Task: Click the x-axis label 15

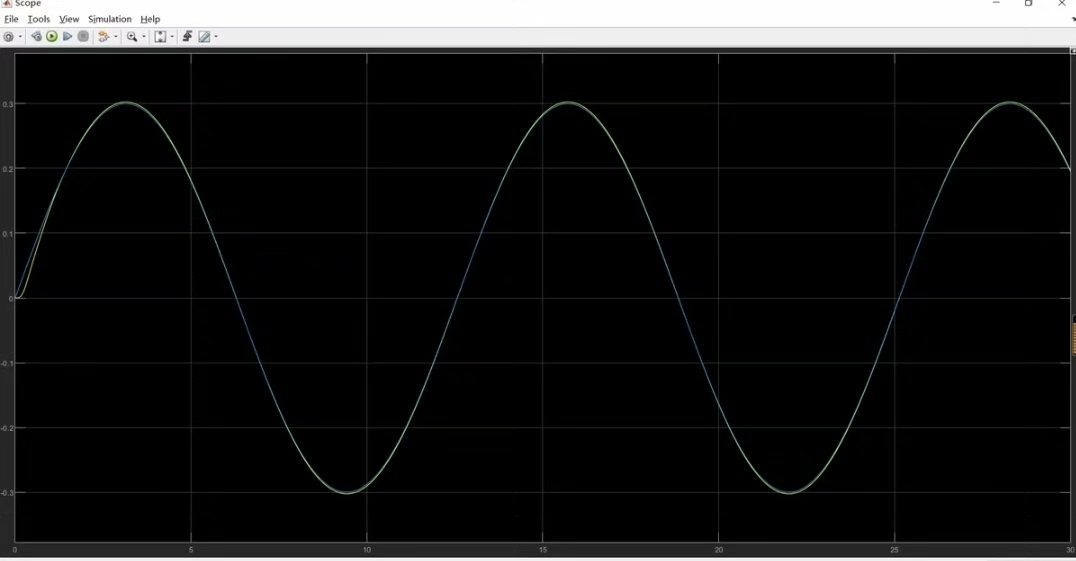Action: (x=543, y=550)
